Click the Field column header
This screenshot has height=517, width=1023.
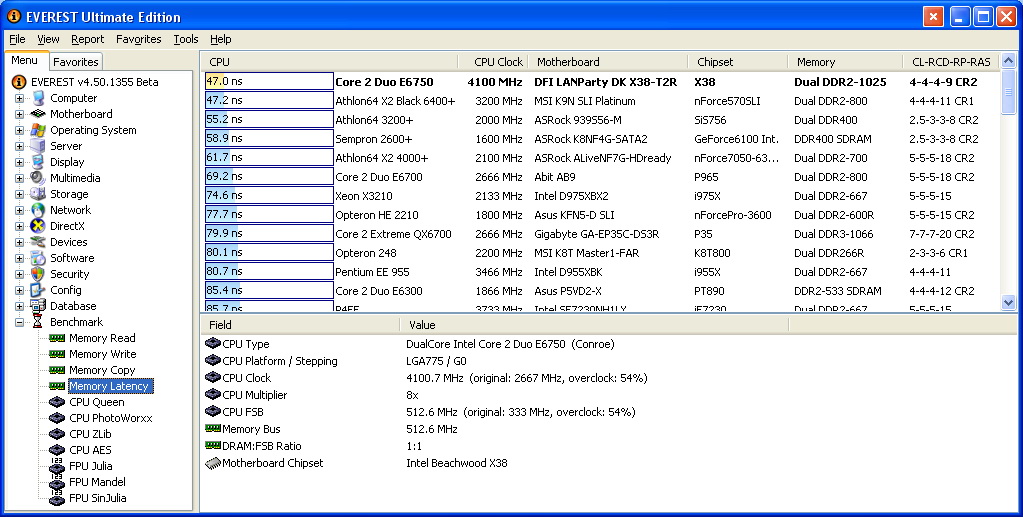tap(301, 324)
